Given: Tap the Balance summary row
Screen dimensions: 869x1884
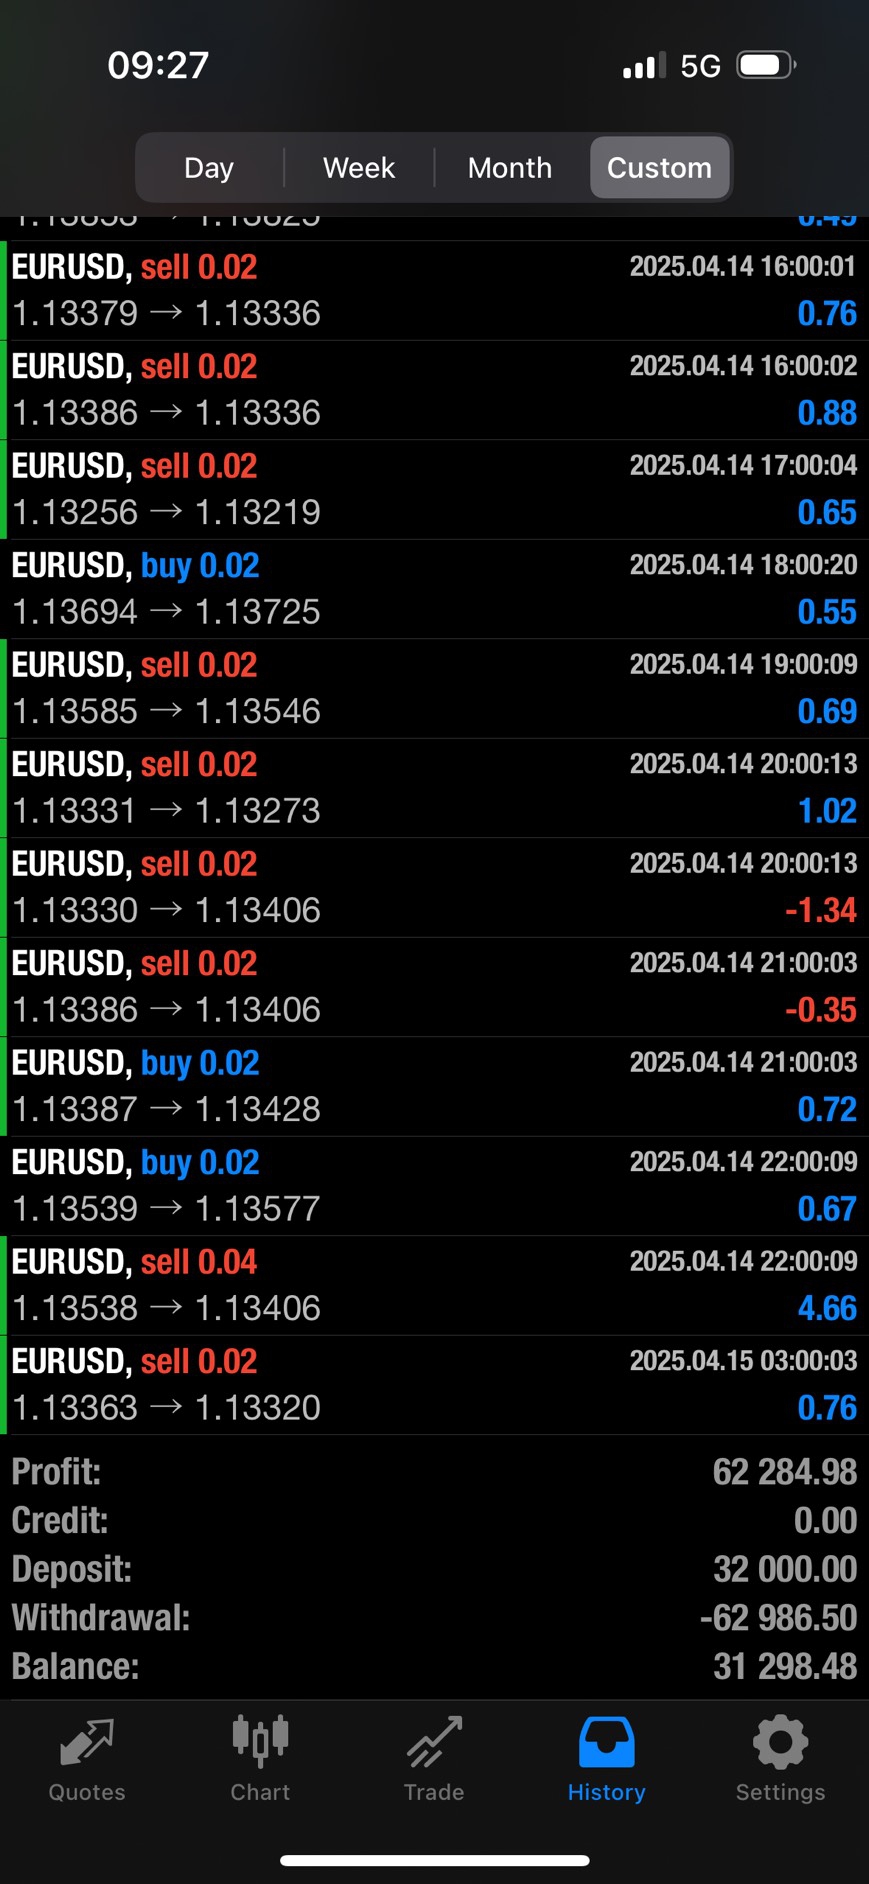Looking at the screenshot, I should (434, 1667).
